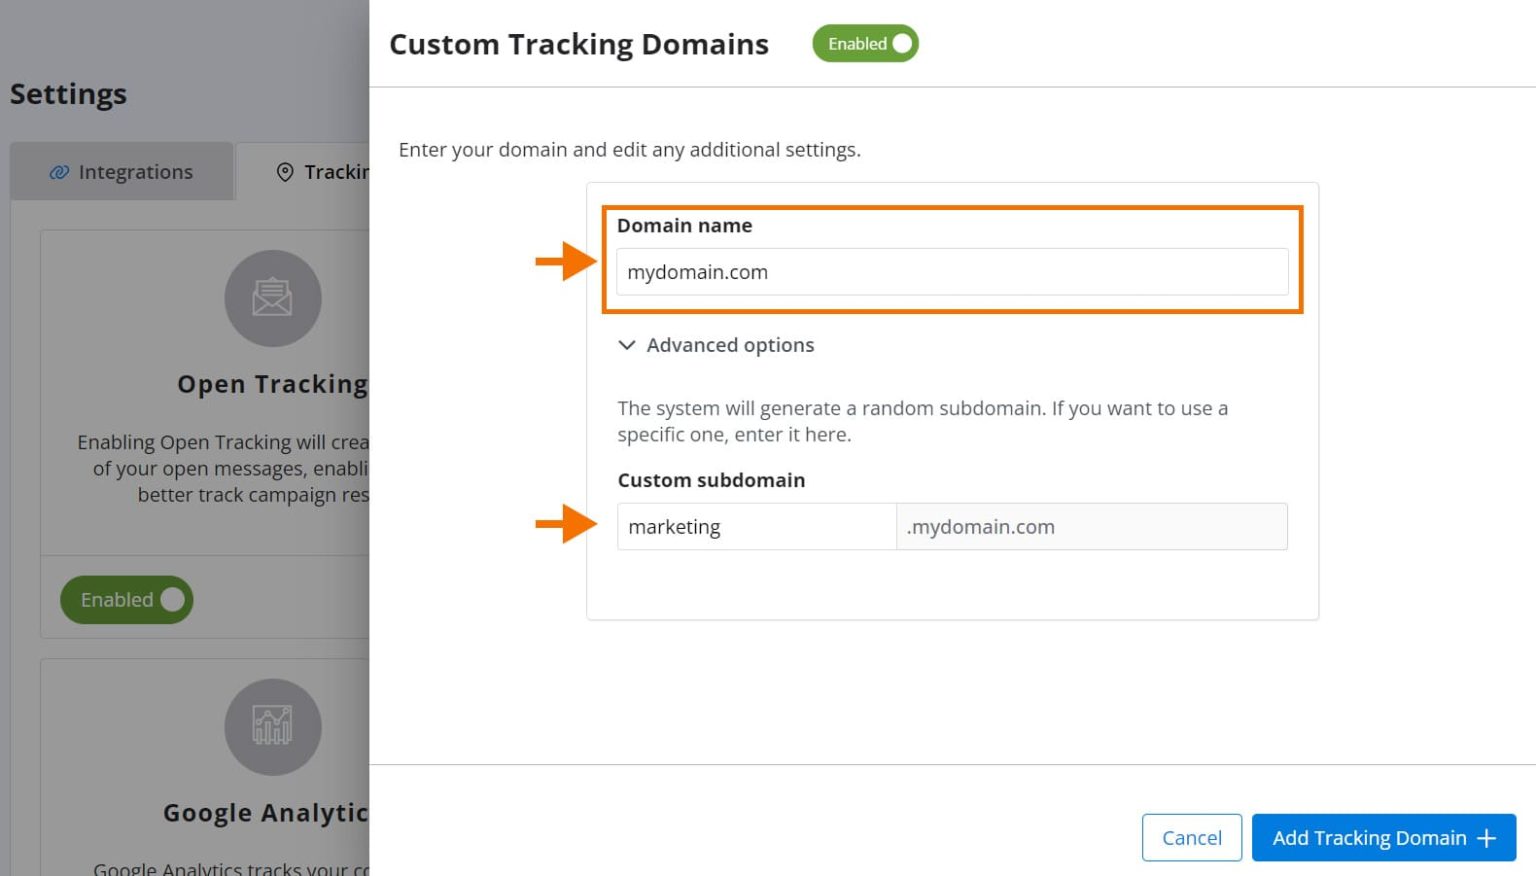This screenshot has height=876, width=1536.
Task: Click the bar chart icon above Google Analytics
Action: click(x=272, y=727)
